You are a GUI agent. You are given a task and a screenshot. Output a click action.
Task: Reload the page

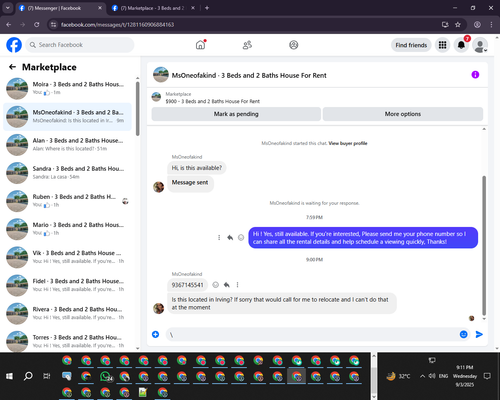coord(37,24)
